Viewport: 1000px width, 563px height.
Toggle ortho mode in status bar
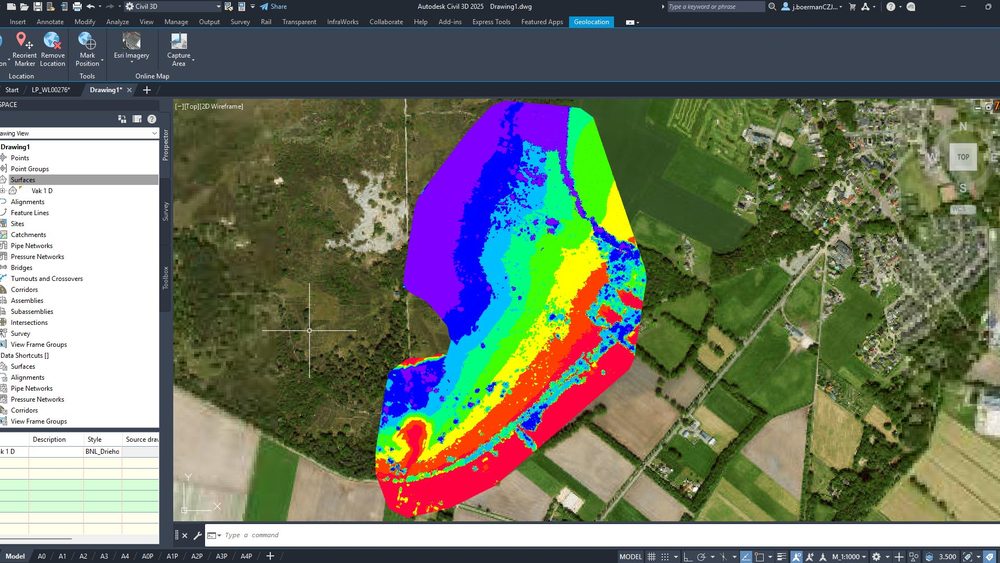(x=687, y=557)
